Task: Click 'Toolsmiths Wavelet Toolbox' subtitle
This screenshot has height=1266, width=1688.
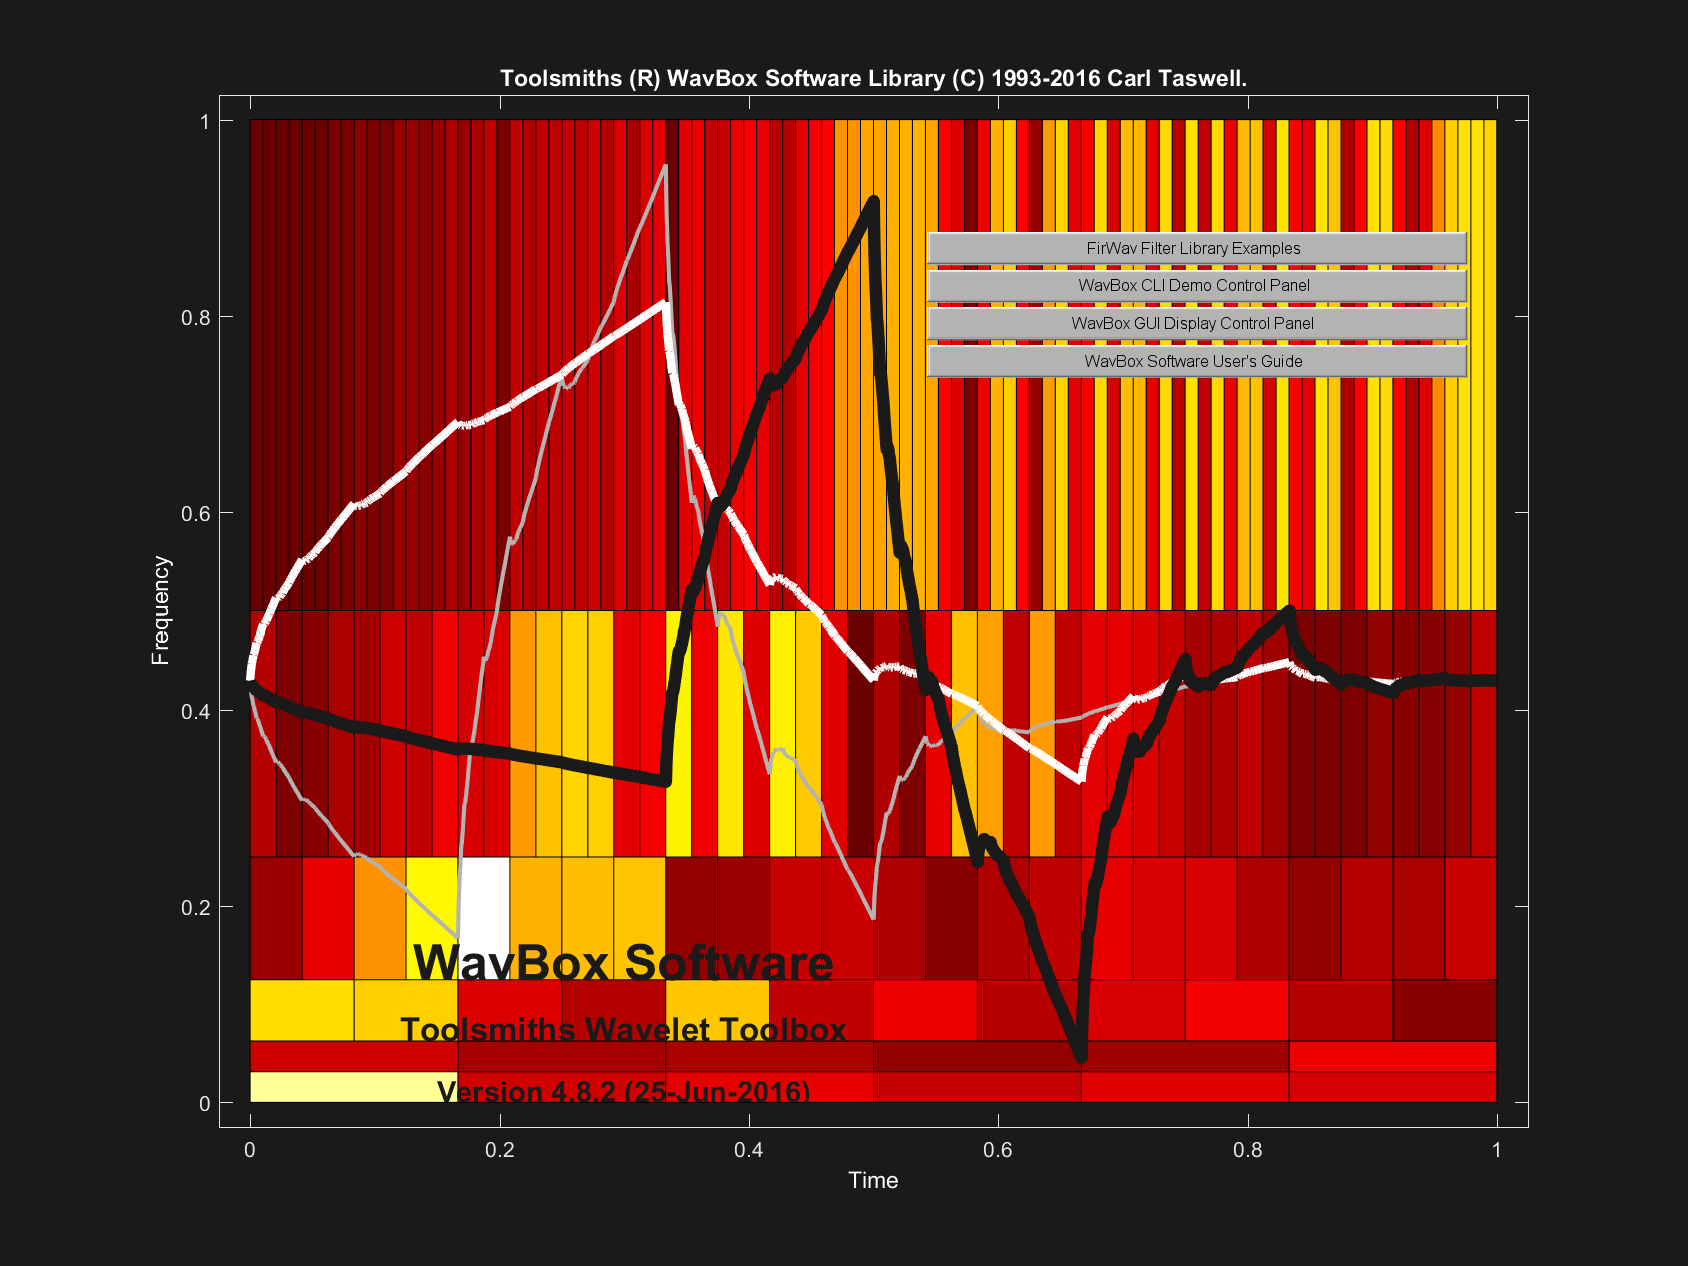Action: pos(623,1029)
